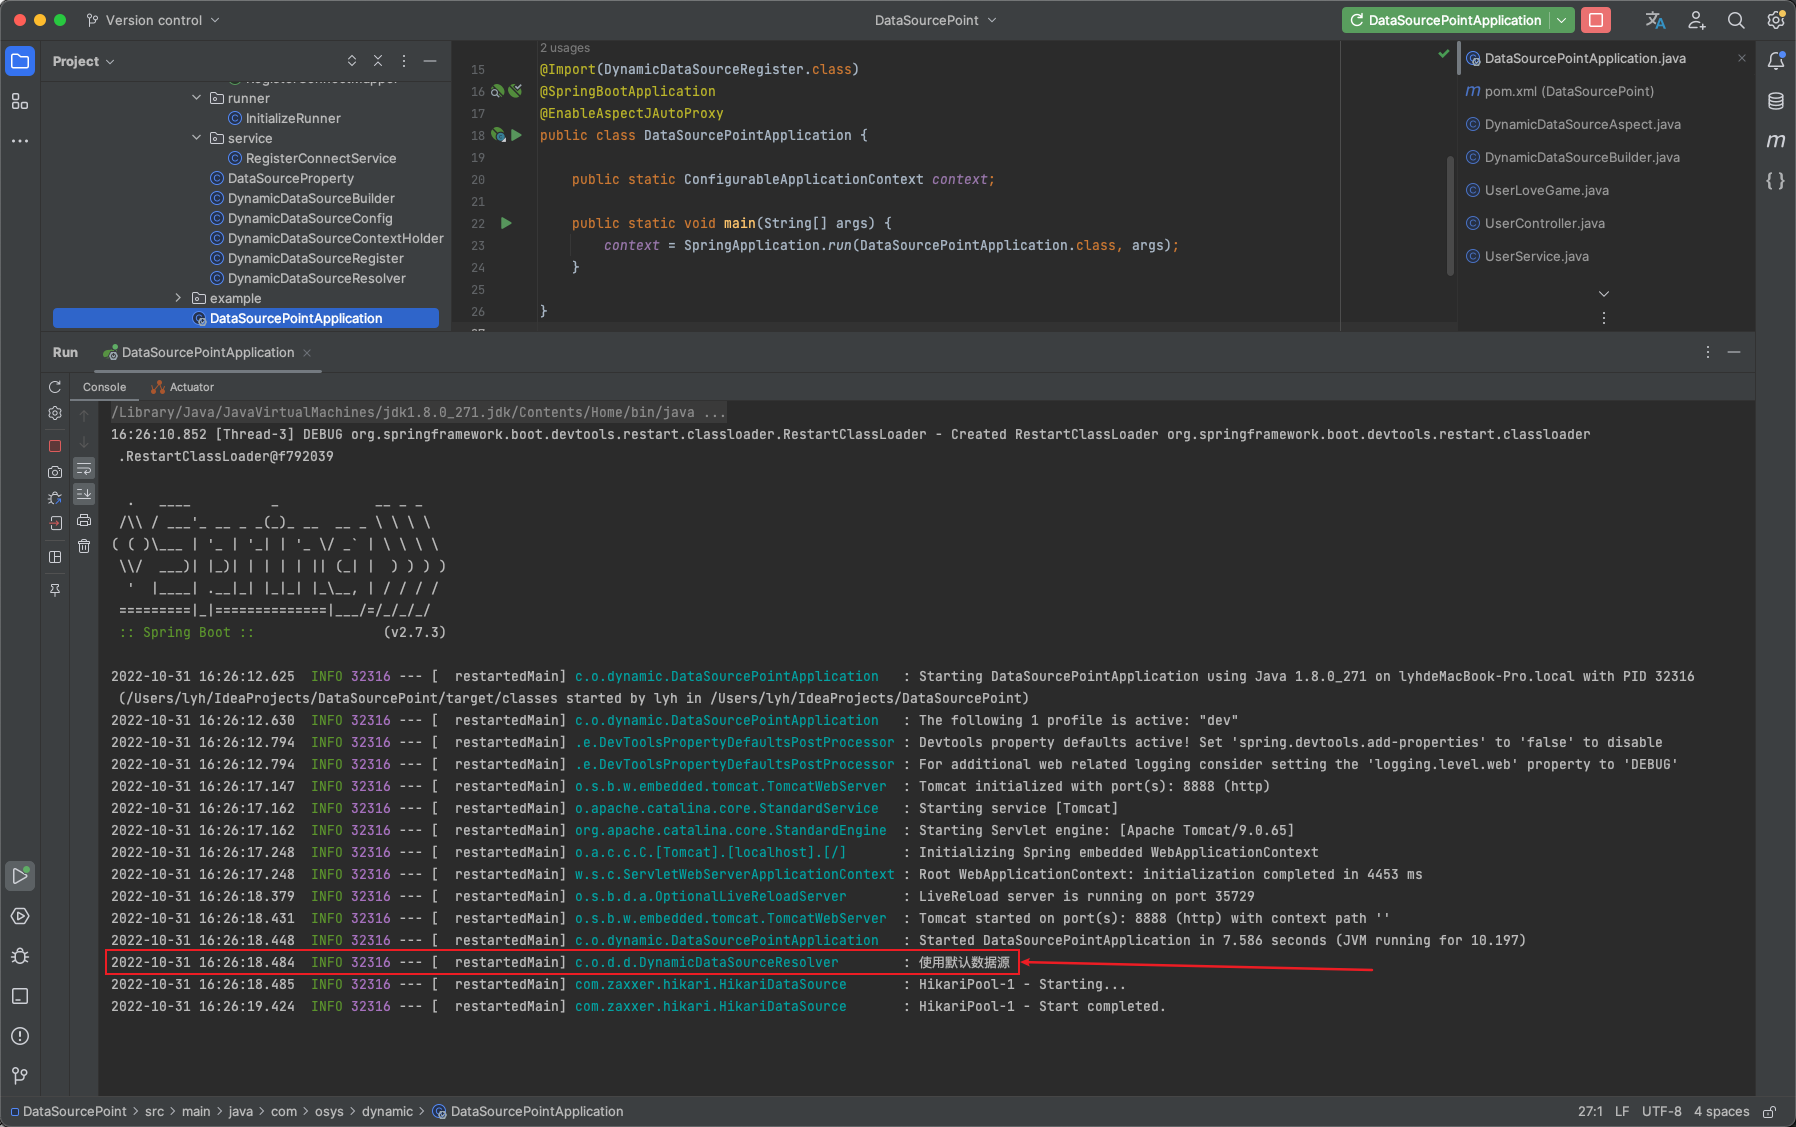Click the 27:1 cursor position widget
1796x1127 pixels.
pos(1590,1111)
